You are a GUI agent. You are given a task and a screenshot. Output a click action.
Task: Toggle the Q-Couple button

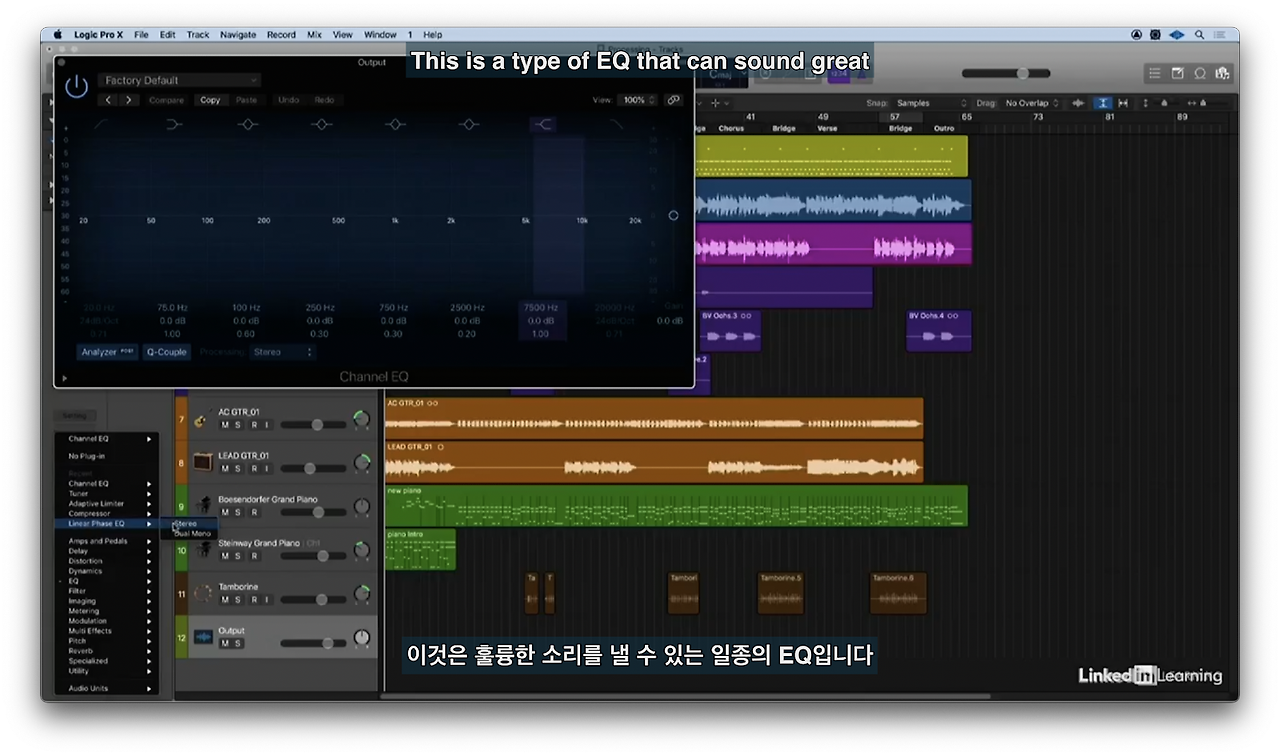click(x=166, y=352)
